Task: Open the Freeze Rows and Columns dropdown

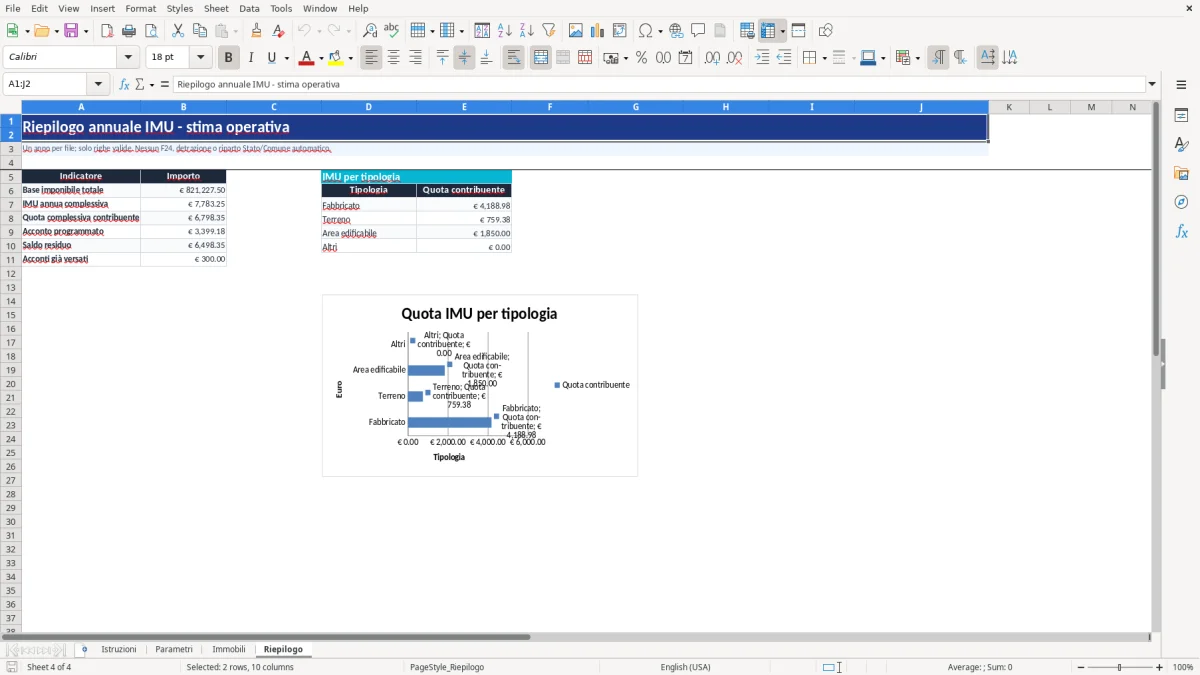Action: 782,31
